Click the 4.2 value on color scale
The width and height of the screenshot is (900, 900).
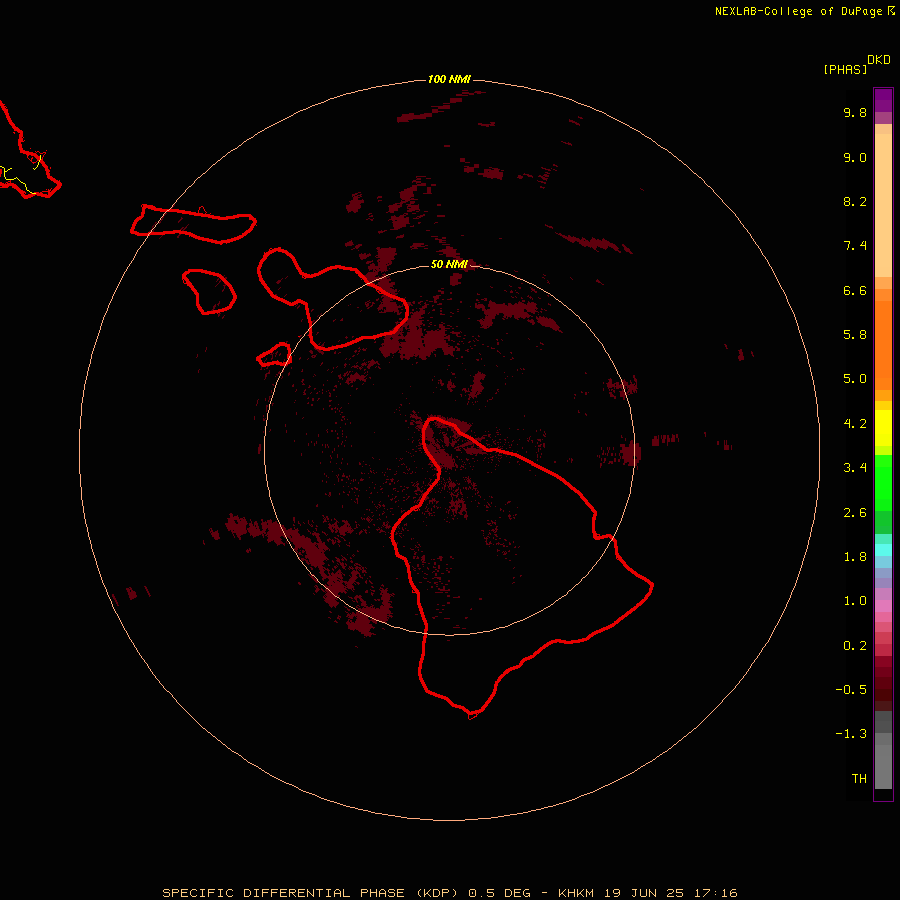coord(855,424)
